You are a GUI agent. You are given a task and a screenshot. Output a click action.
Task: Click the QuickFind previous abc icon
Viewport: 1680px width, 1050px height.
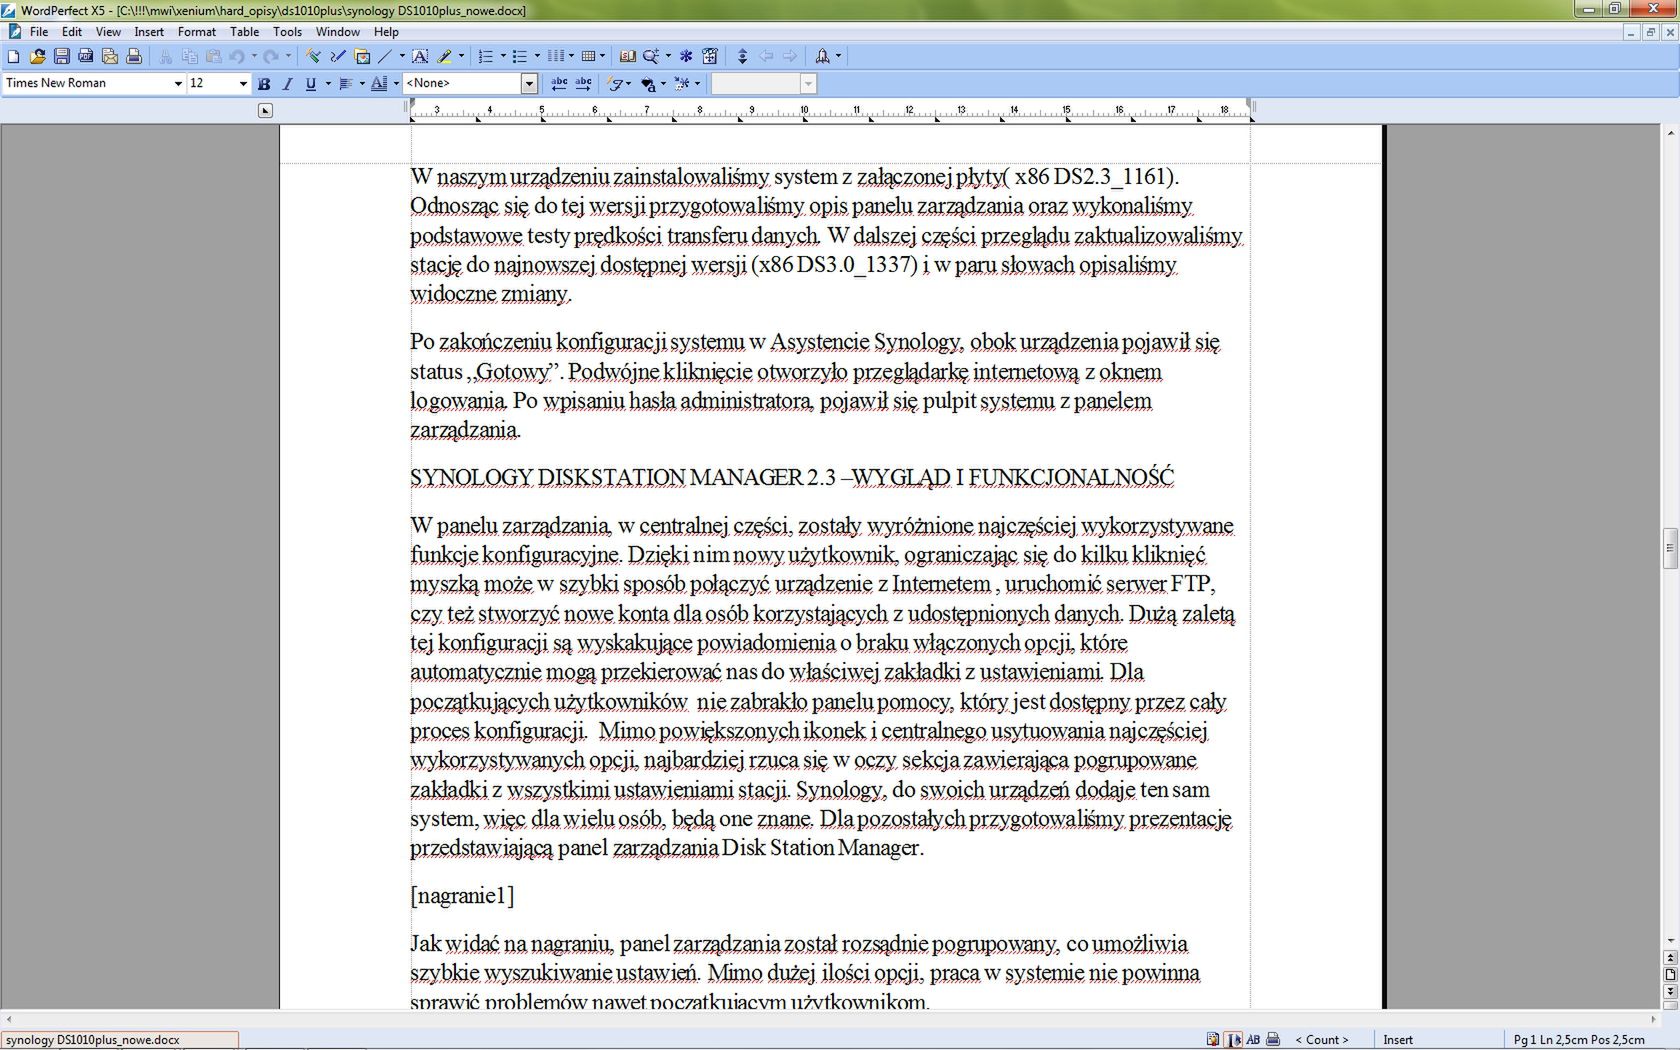pos(559,84)
